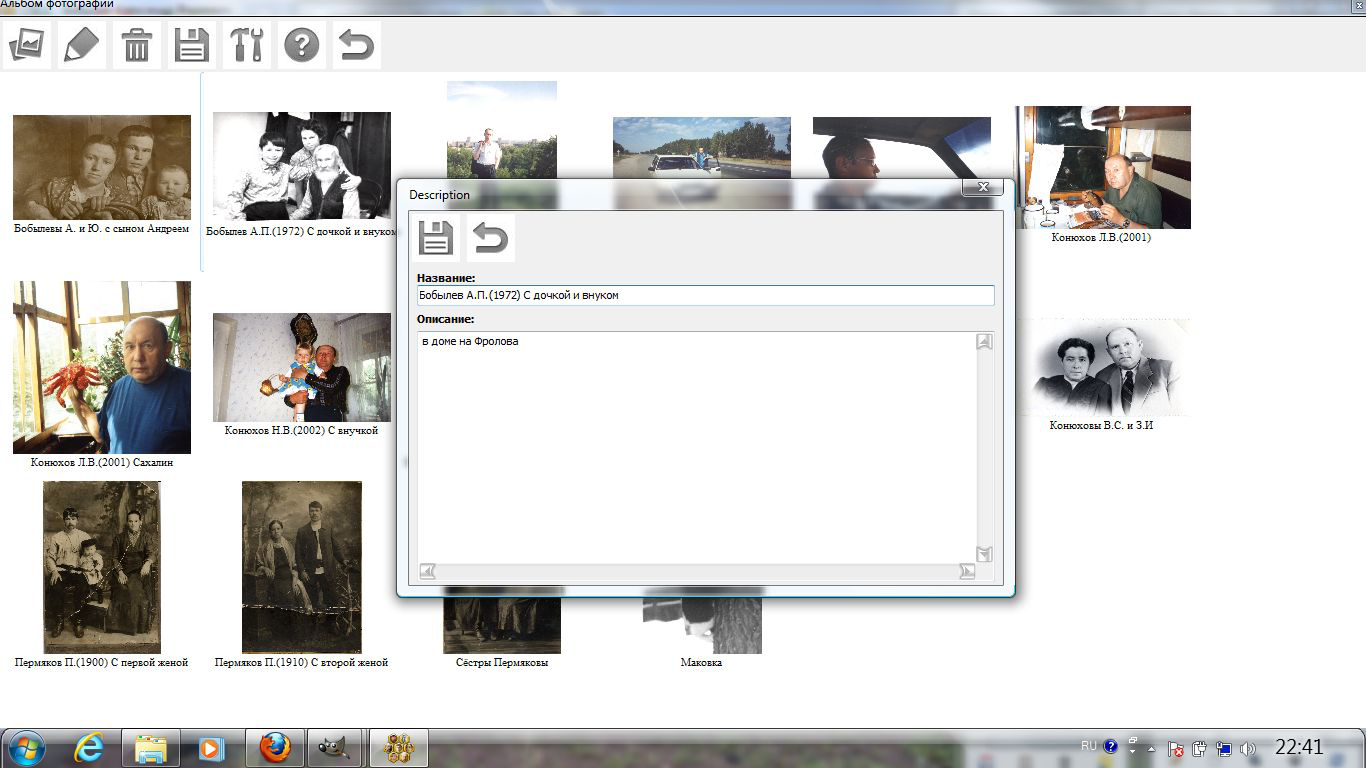Close the Description dialog window
Screen dimensions: 1366x768
click(x=982, y=187)
